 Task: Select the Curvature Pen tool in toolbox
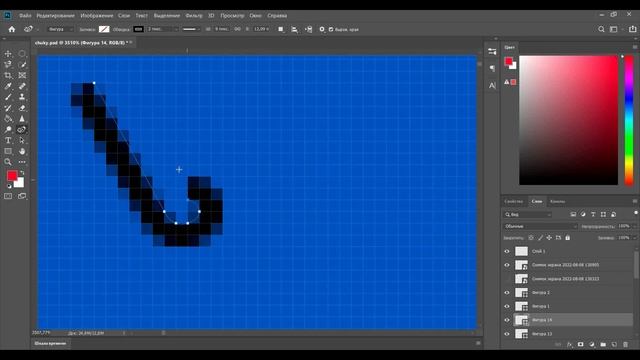[x=22, y=129]
